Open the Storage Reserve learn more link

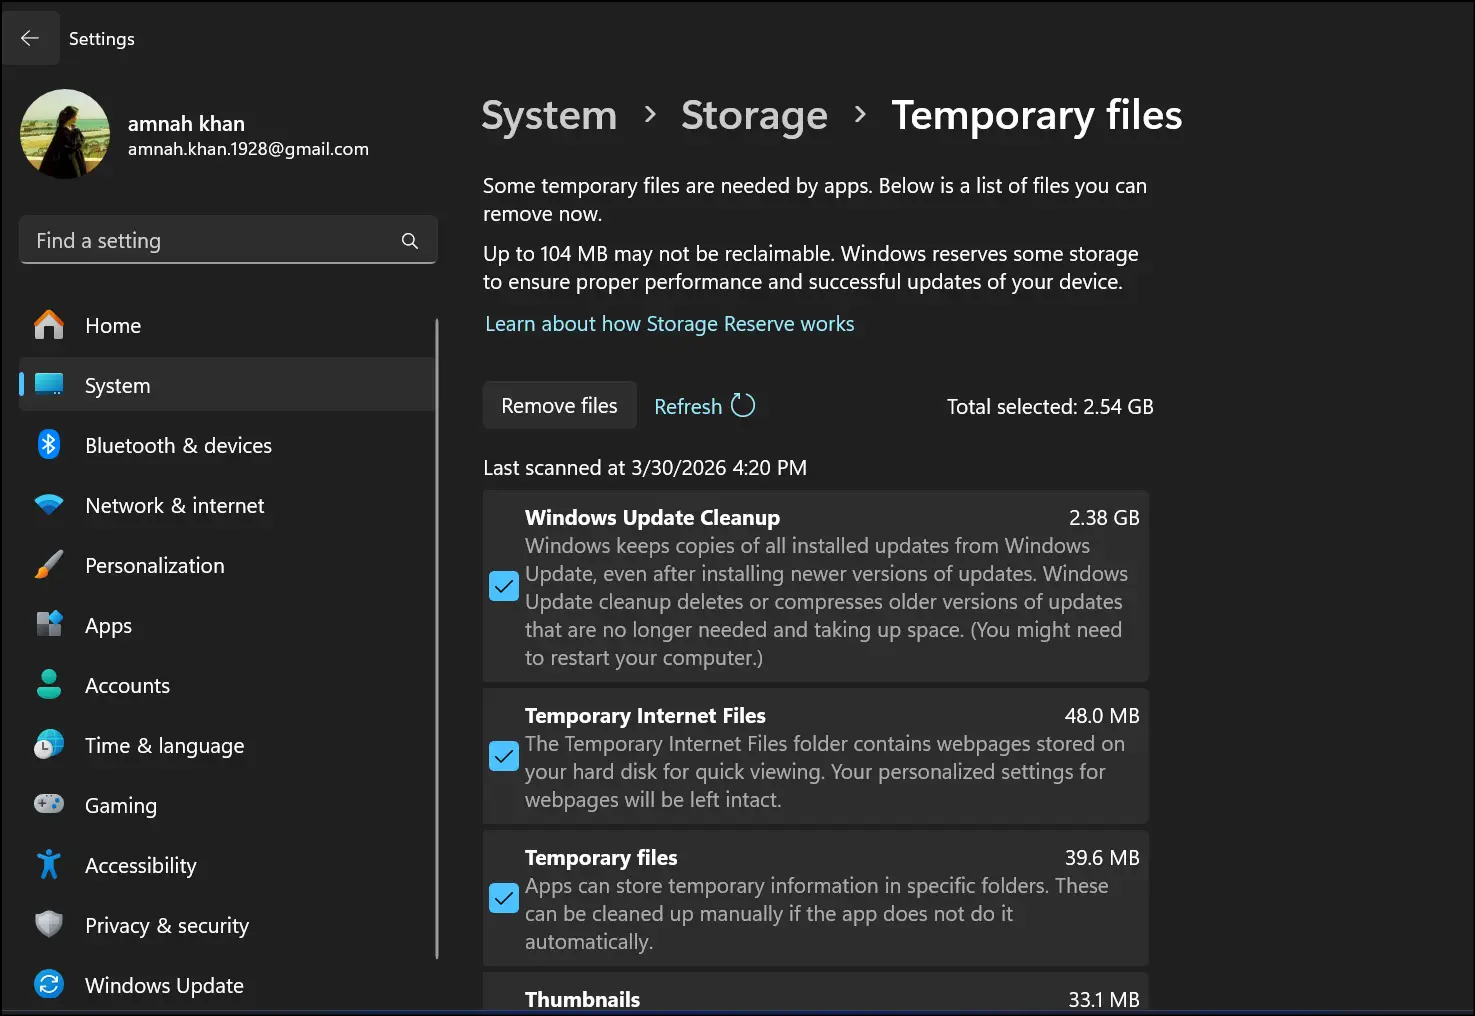click(669, 323)
